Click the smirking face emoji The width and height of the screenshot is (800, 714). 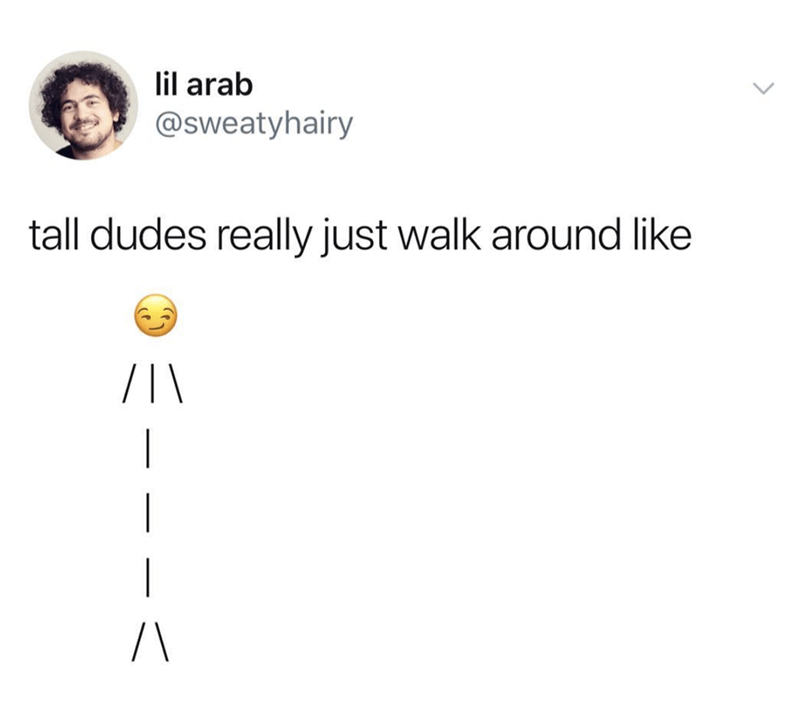pos(156,315)
